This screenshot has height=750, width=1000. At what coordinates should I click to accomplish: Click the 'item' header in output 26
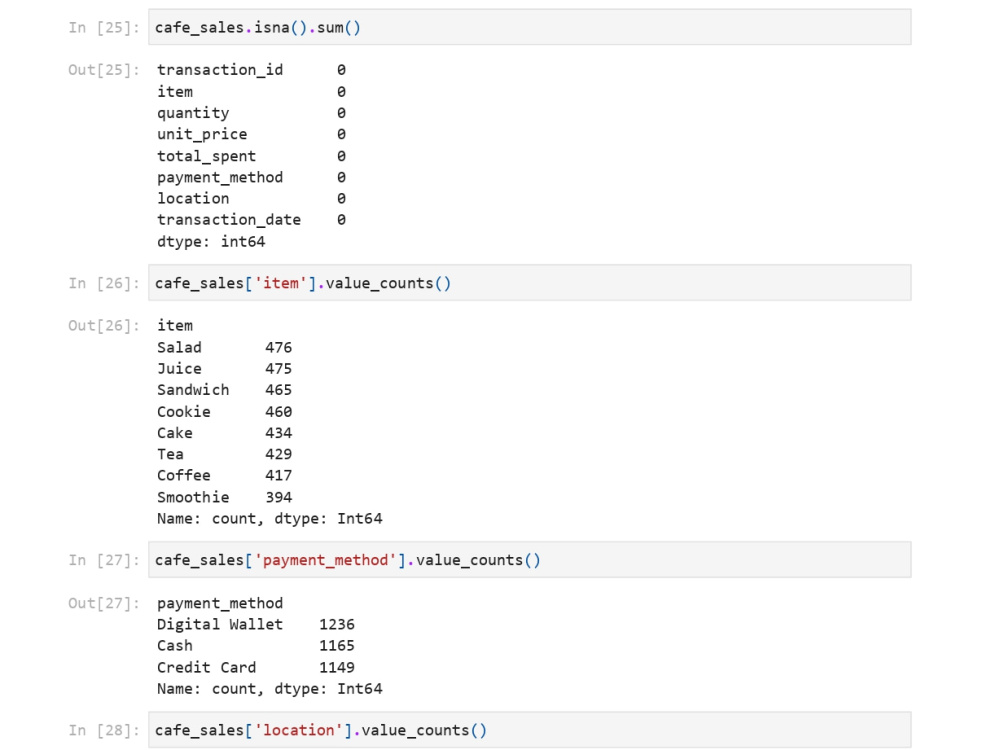click(175, 325)
